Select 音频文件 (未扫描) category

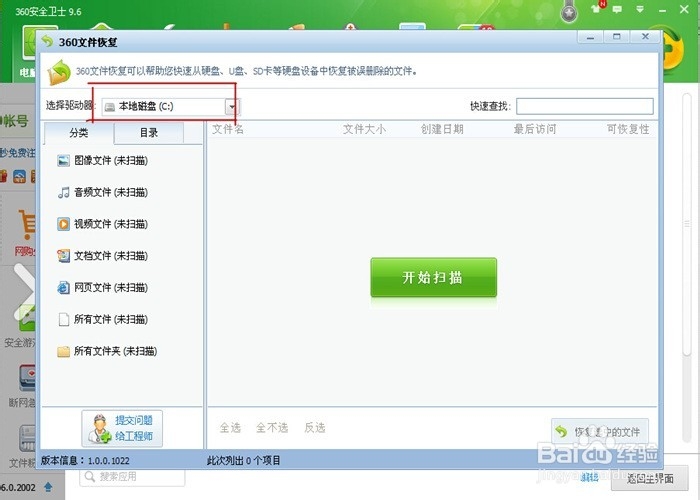[102, 192]
